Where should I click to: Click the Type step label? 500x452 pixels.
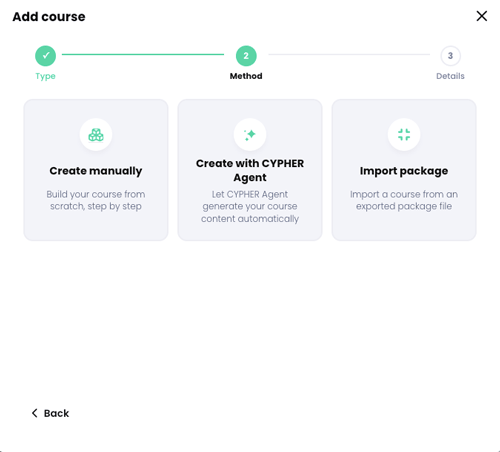(x=45, y=76)
